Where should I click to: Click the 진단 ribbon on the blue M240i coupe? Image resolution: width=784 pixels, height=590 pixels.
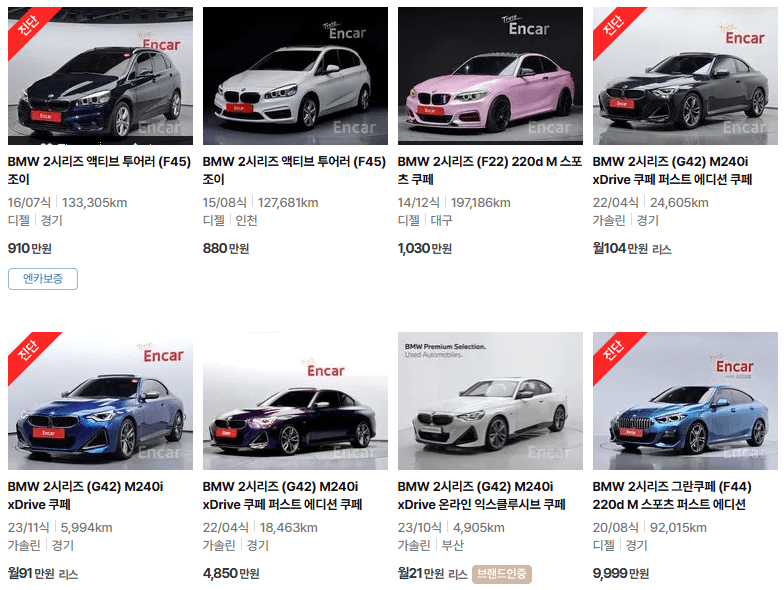pos(28,351)
